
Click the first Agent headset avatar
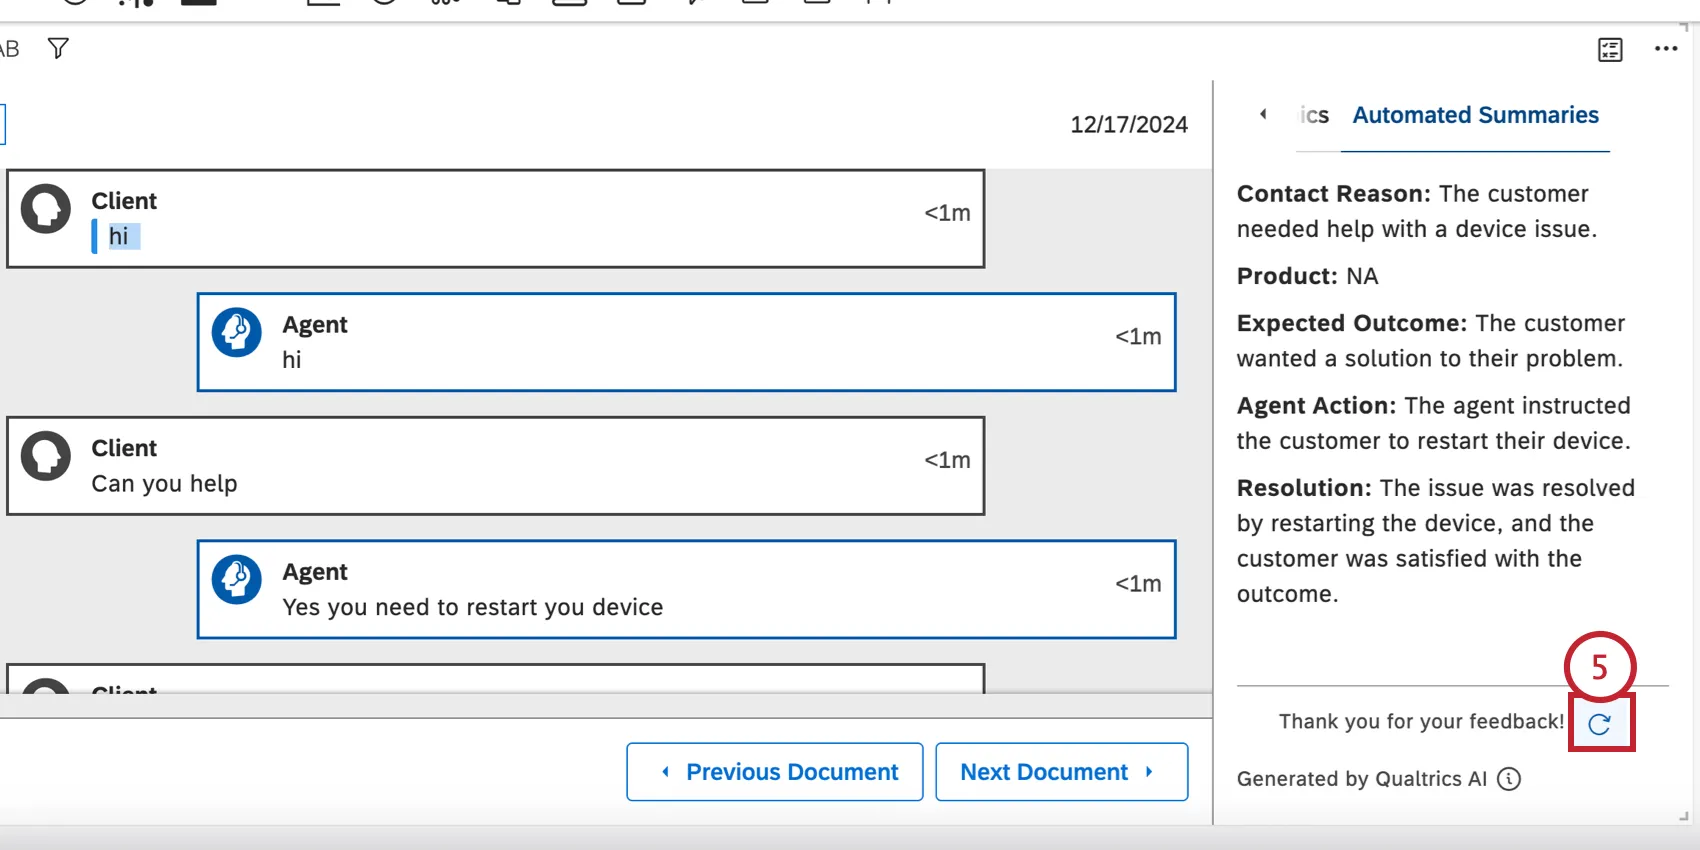[237, 332]
